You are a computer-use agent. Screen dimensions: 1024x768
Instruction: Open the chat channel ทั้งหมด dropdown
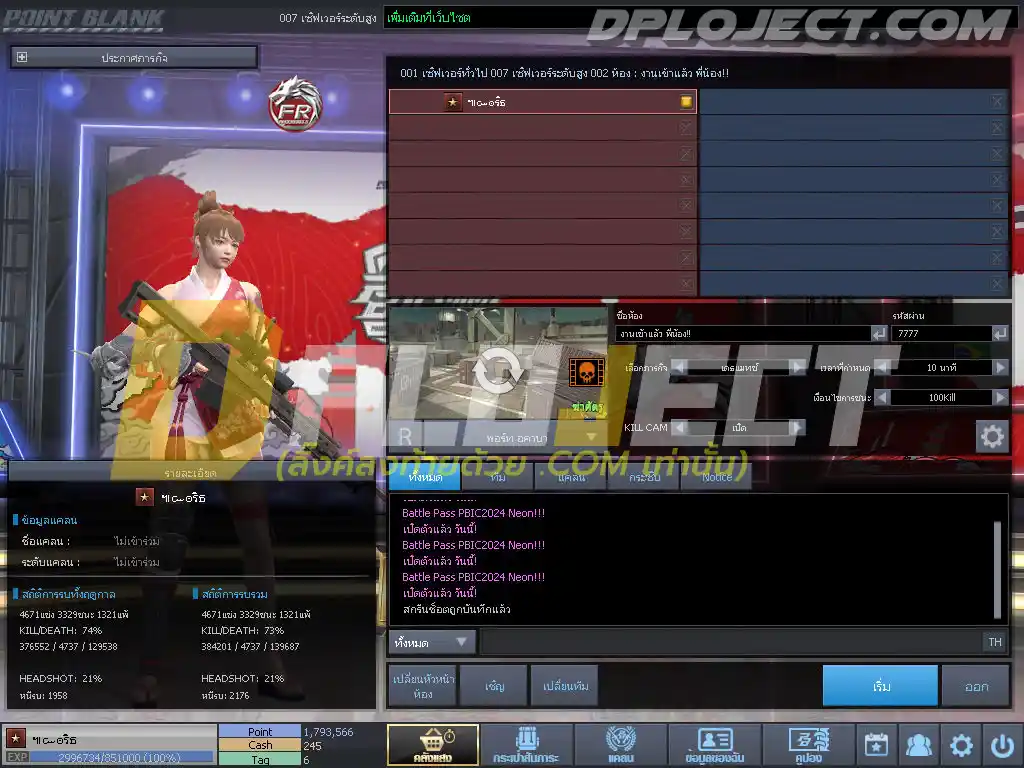point(432,642)
